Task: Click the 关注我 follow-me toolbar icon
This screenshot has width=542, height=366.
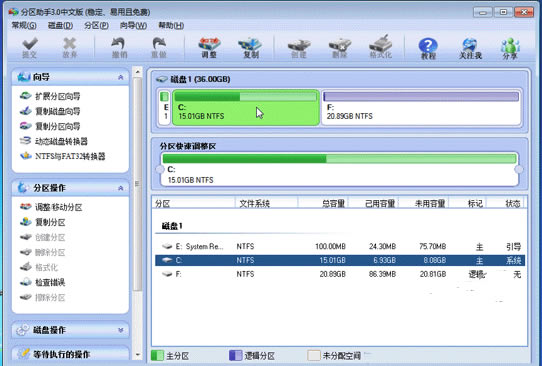Action: [x=470, y=48]
